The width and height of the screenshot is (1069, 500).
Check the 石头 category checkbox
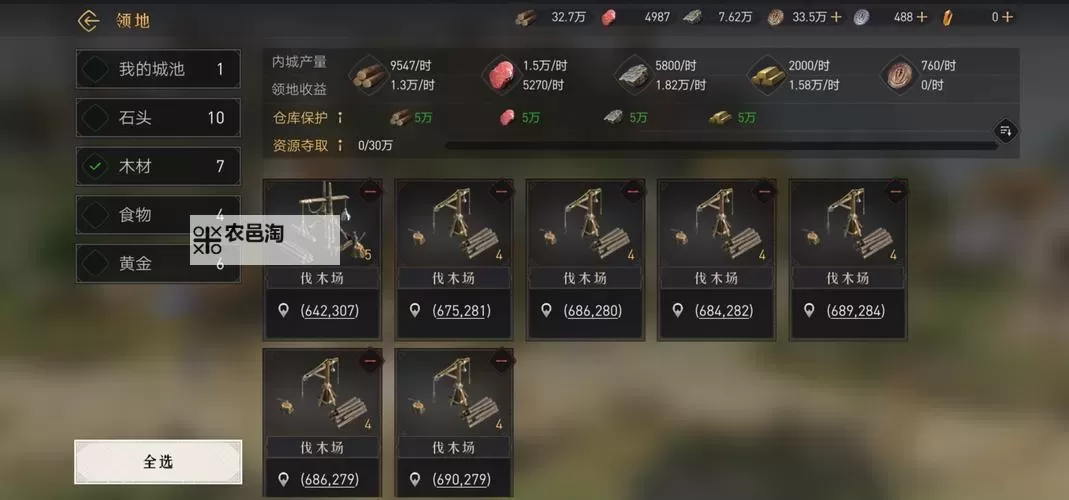click(95, 118)
